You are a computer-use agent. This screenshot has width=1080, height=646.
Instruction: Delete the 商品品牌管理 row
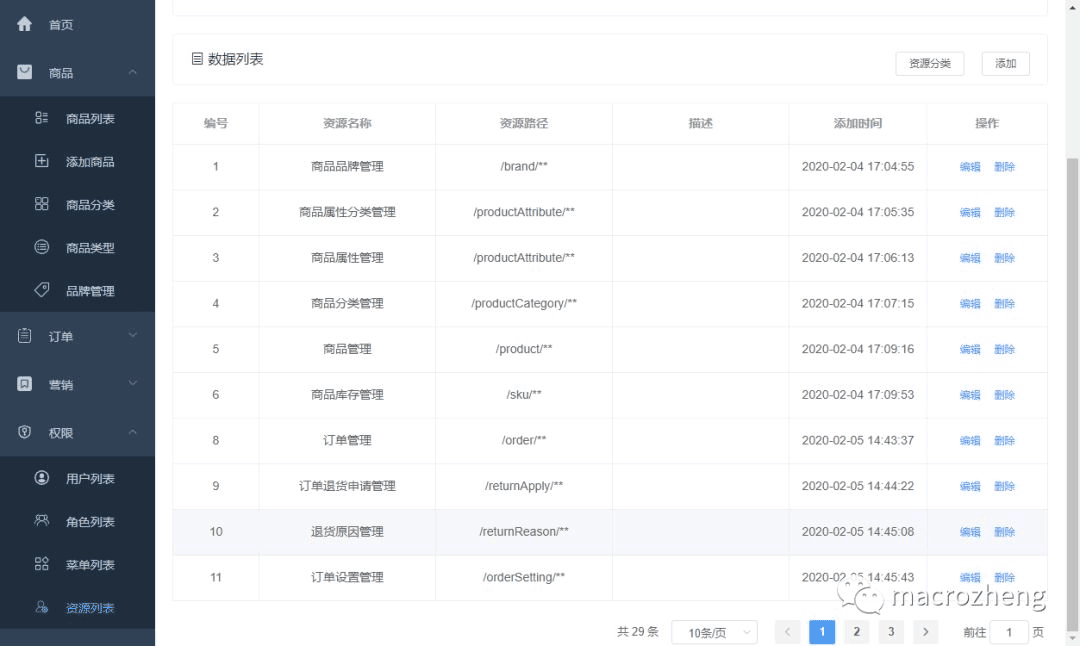(x=1004, y=167)
